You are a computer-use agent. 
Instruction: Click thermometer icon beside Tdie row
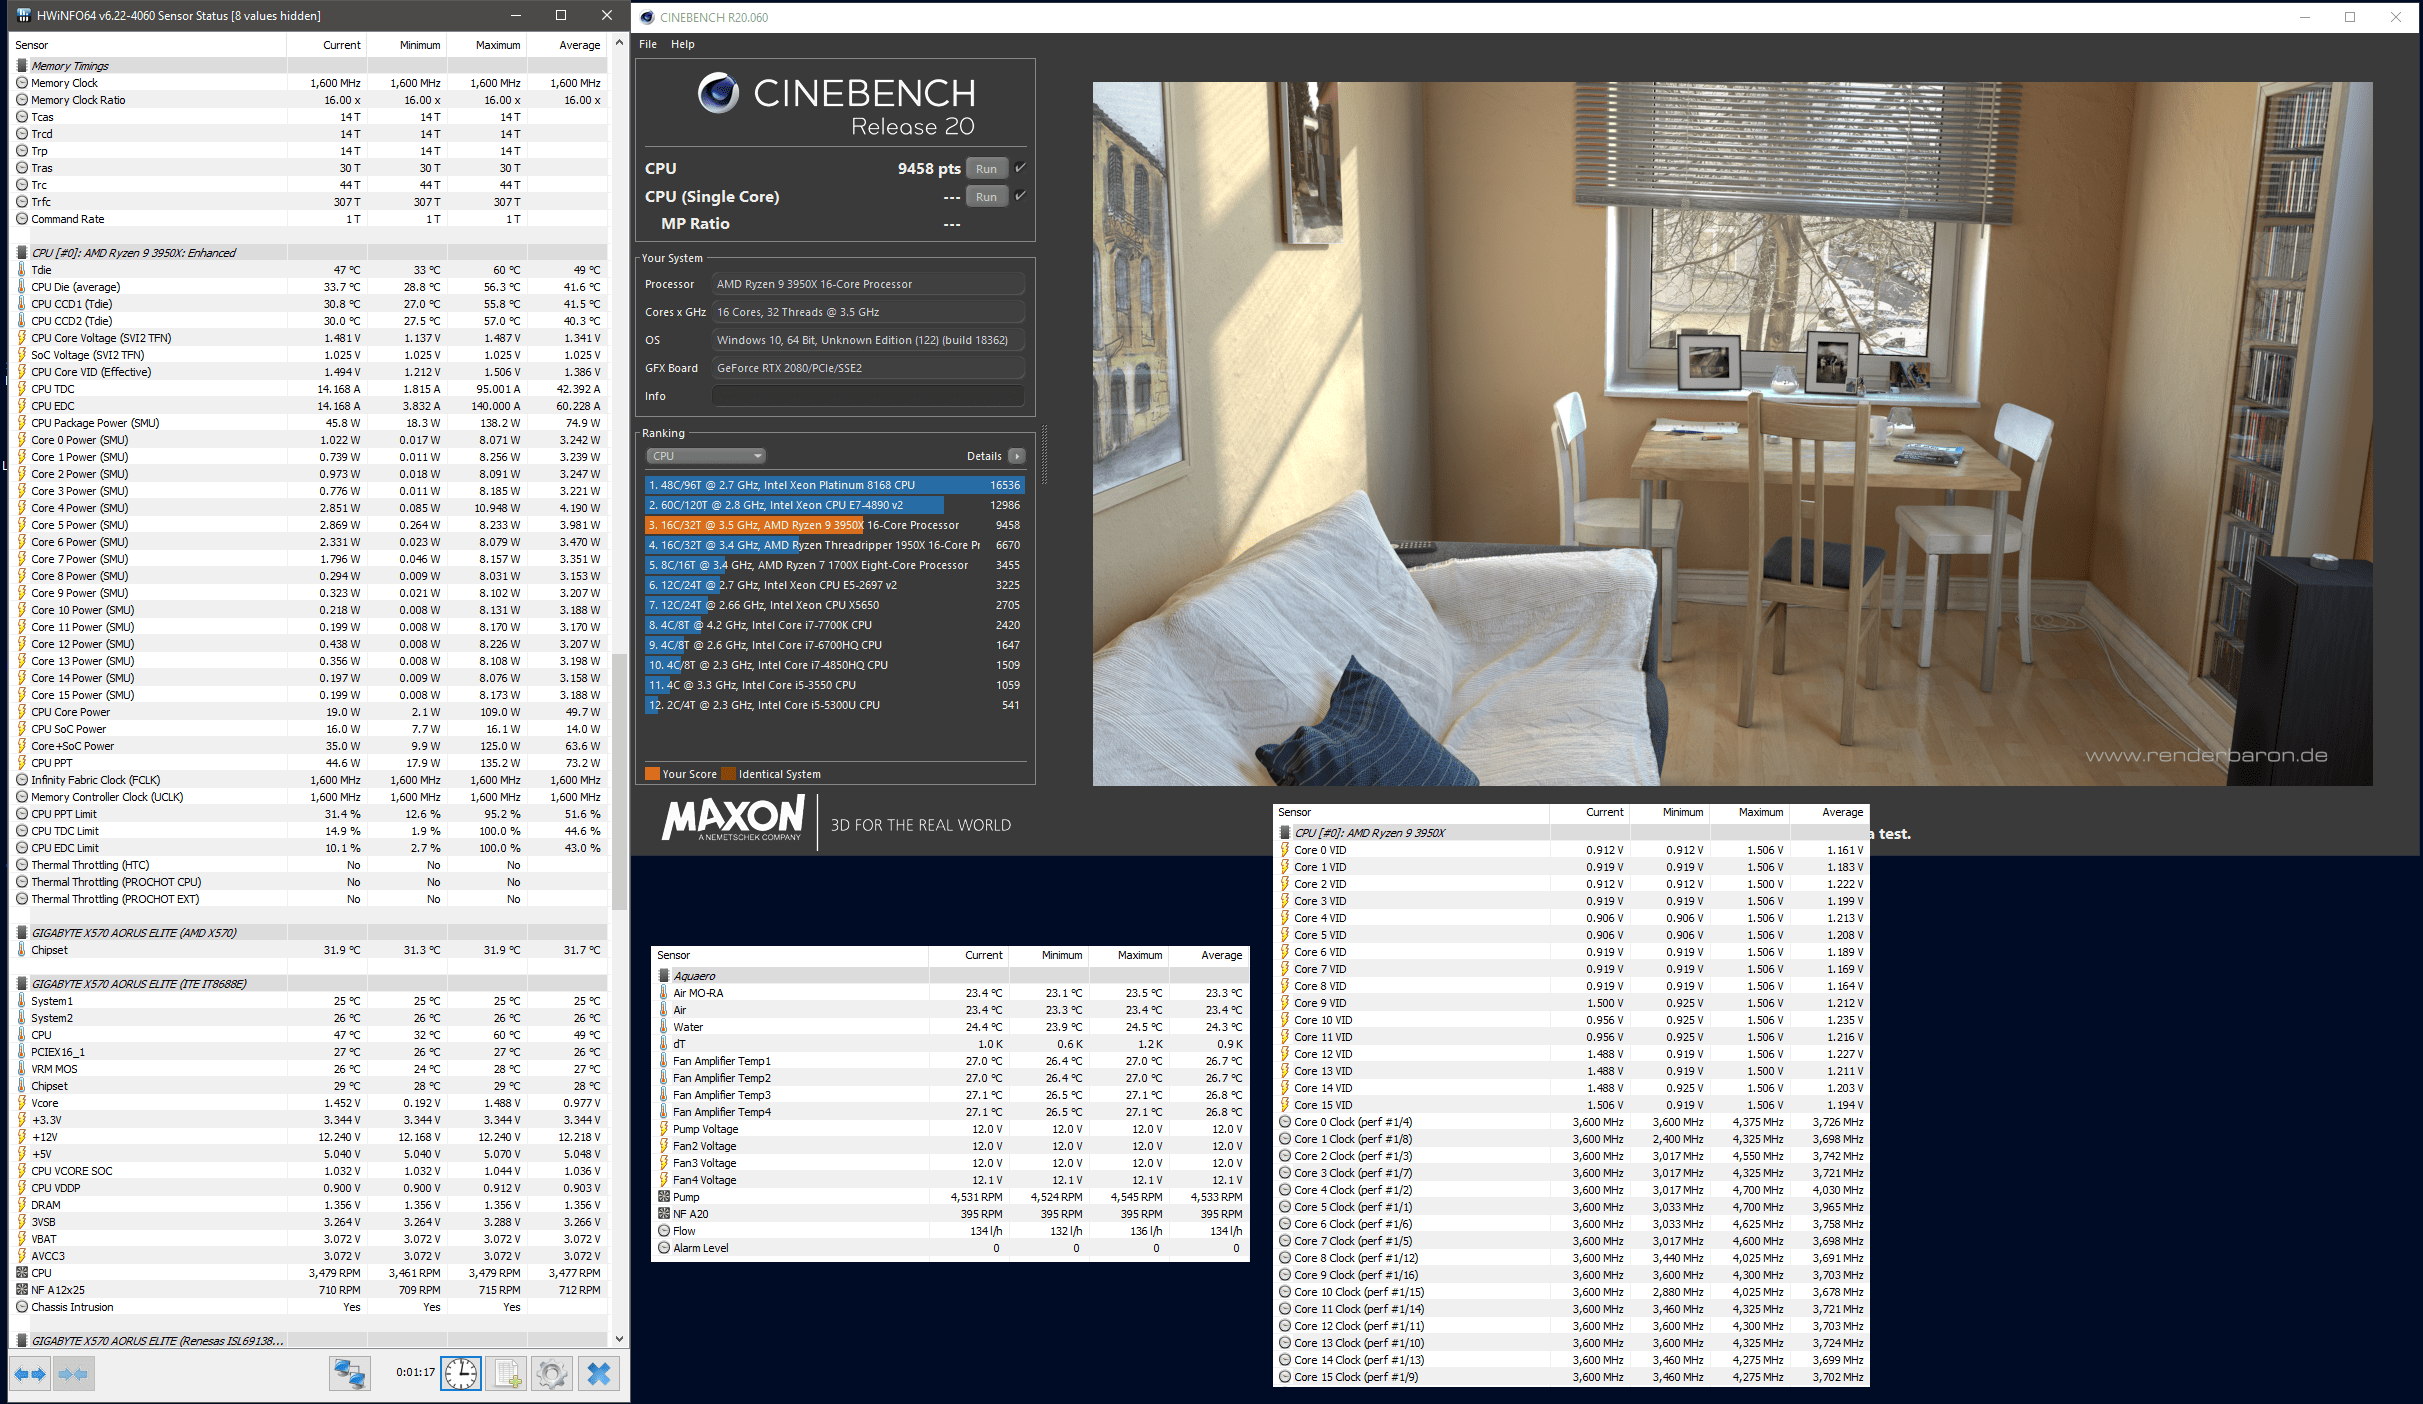tap(22, 270)
